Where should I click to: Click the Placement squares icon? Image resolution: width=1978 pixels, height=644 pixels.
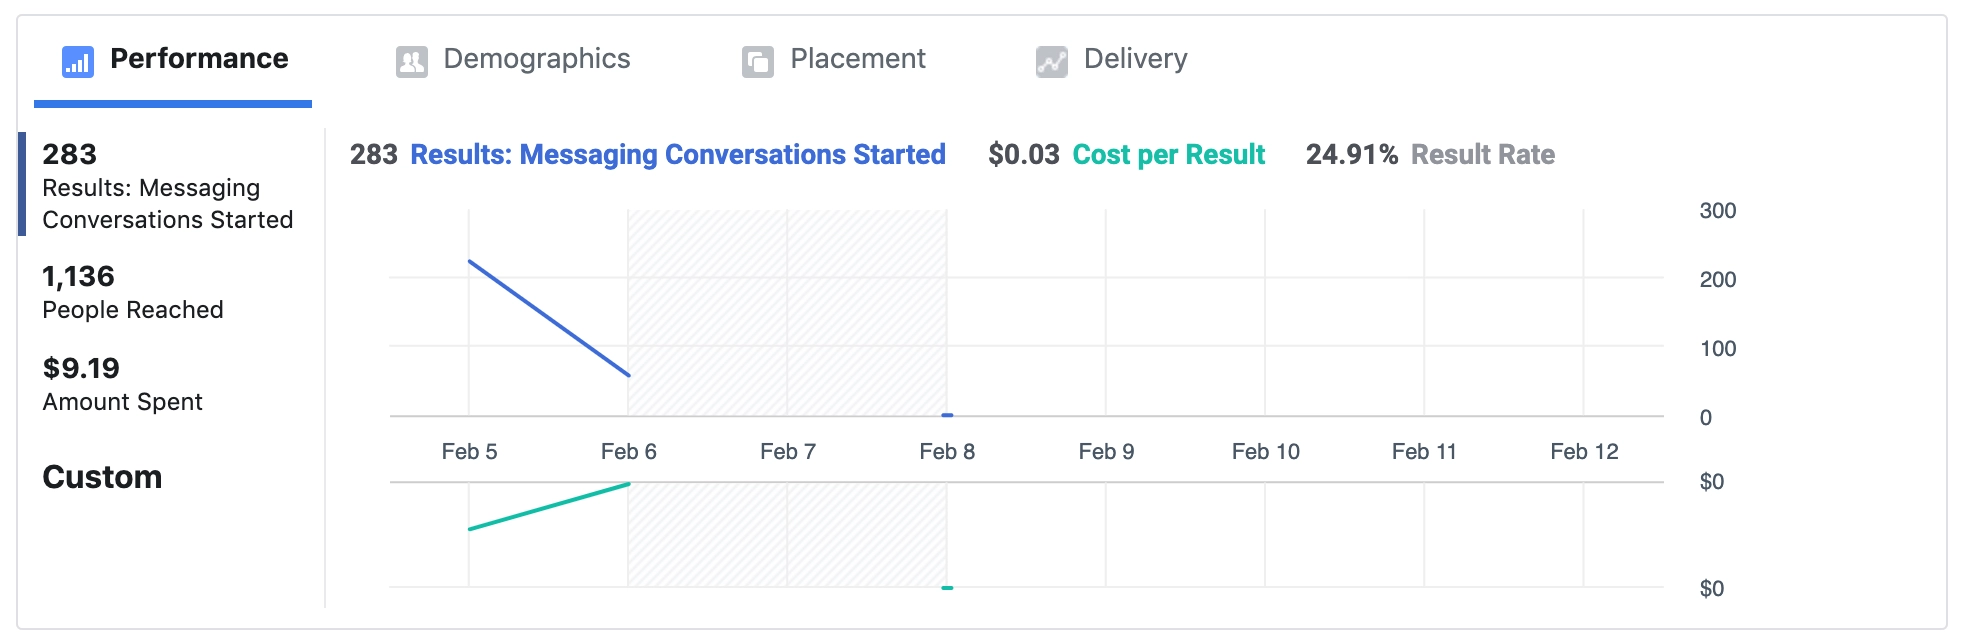pyautogui.click(x=758, y=62)
